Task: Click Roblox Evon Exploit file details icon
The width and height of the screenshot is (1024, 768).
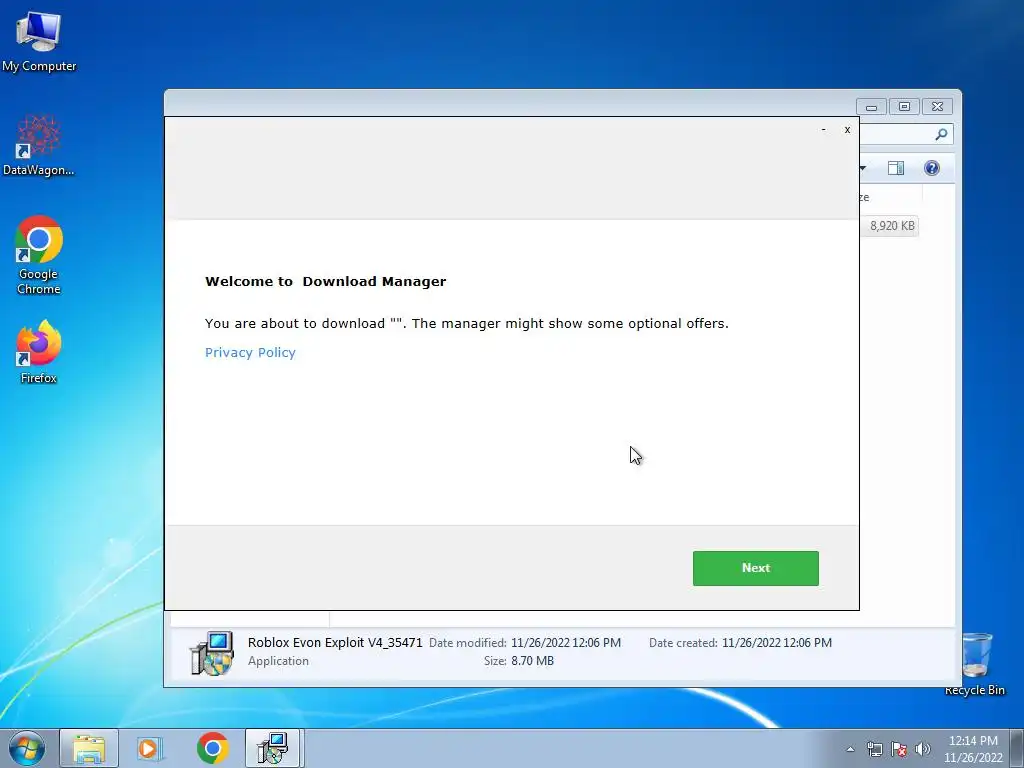Action: coord(212,652)
